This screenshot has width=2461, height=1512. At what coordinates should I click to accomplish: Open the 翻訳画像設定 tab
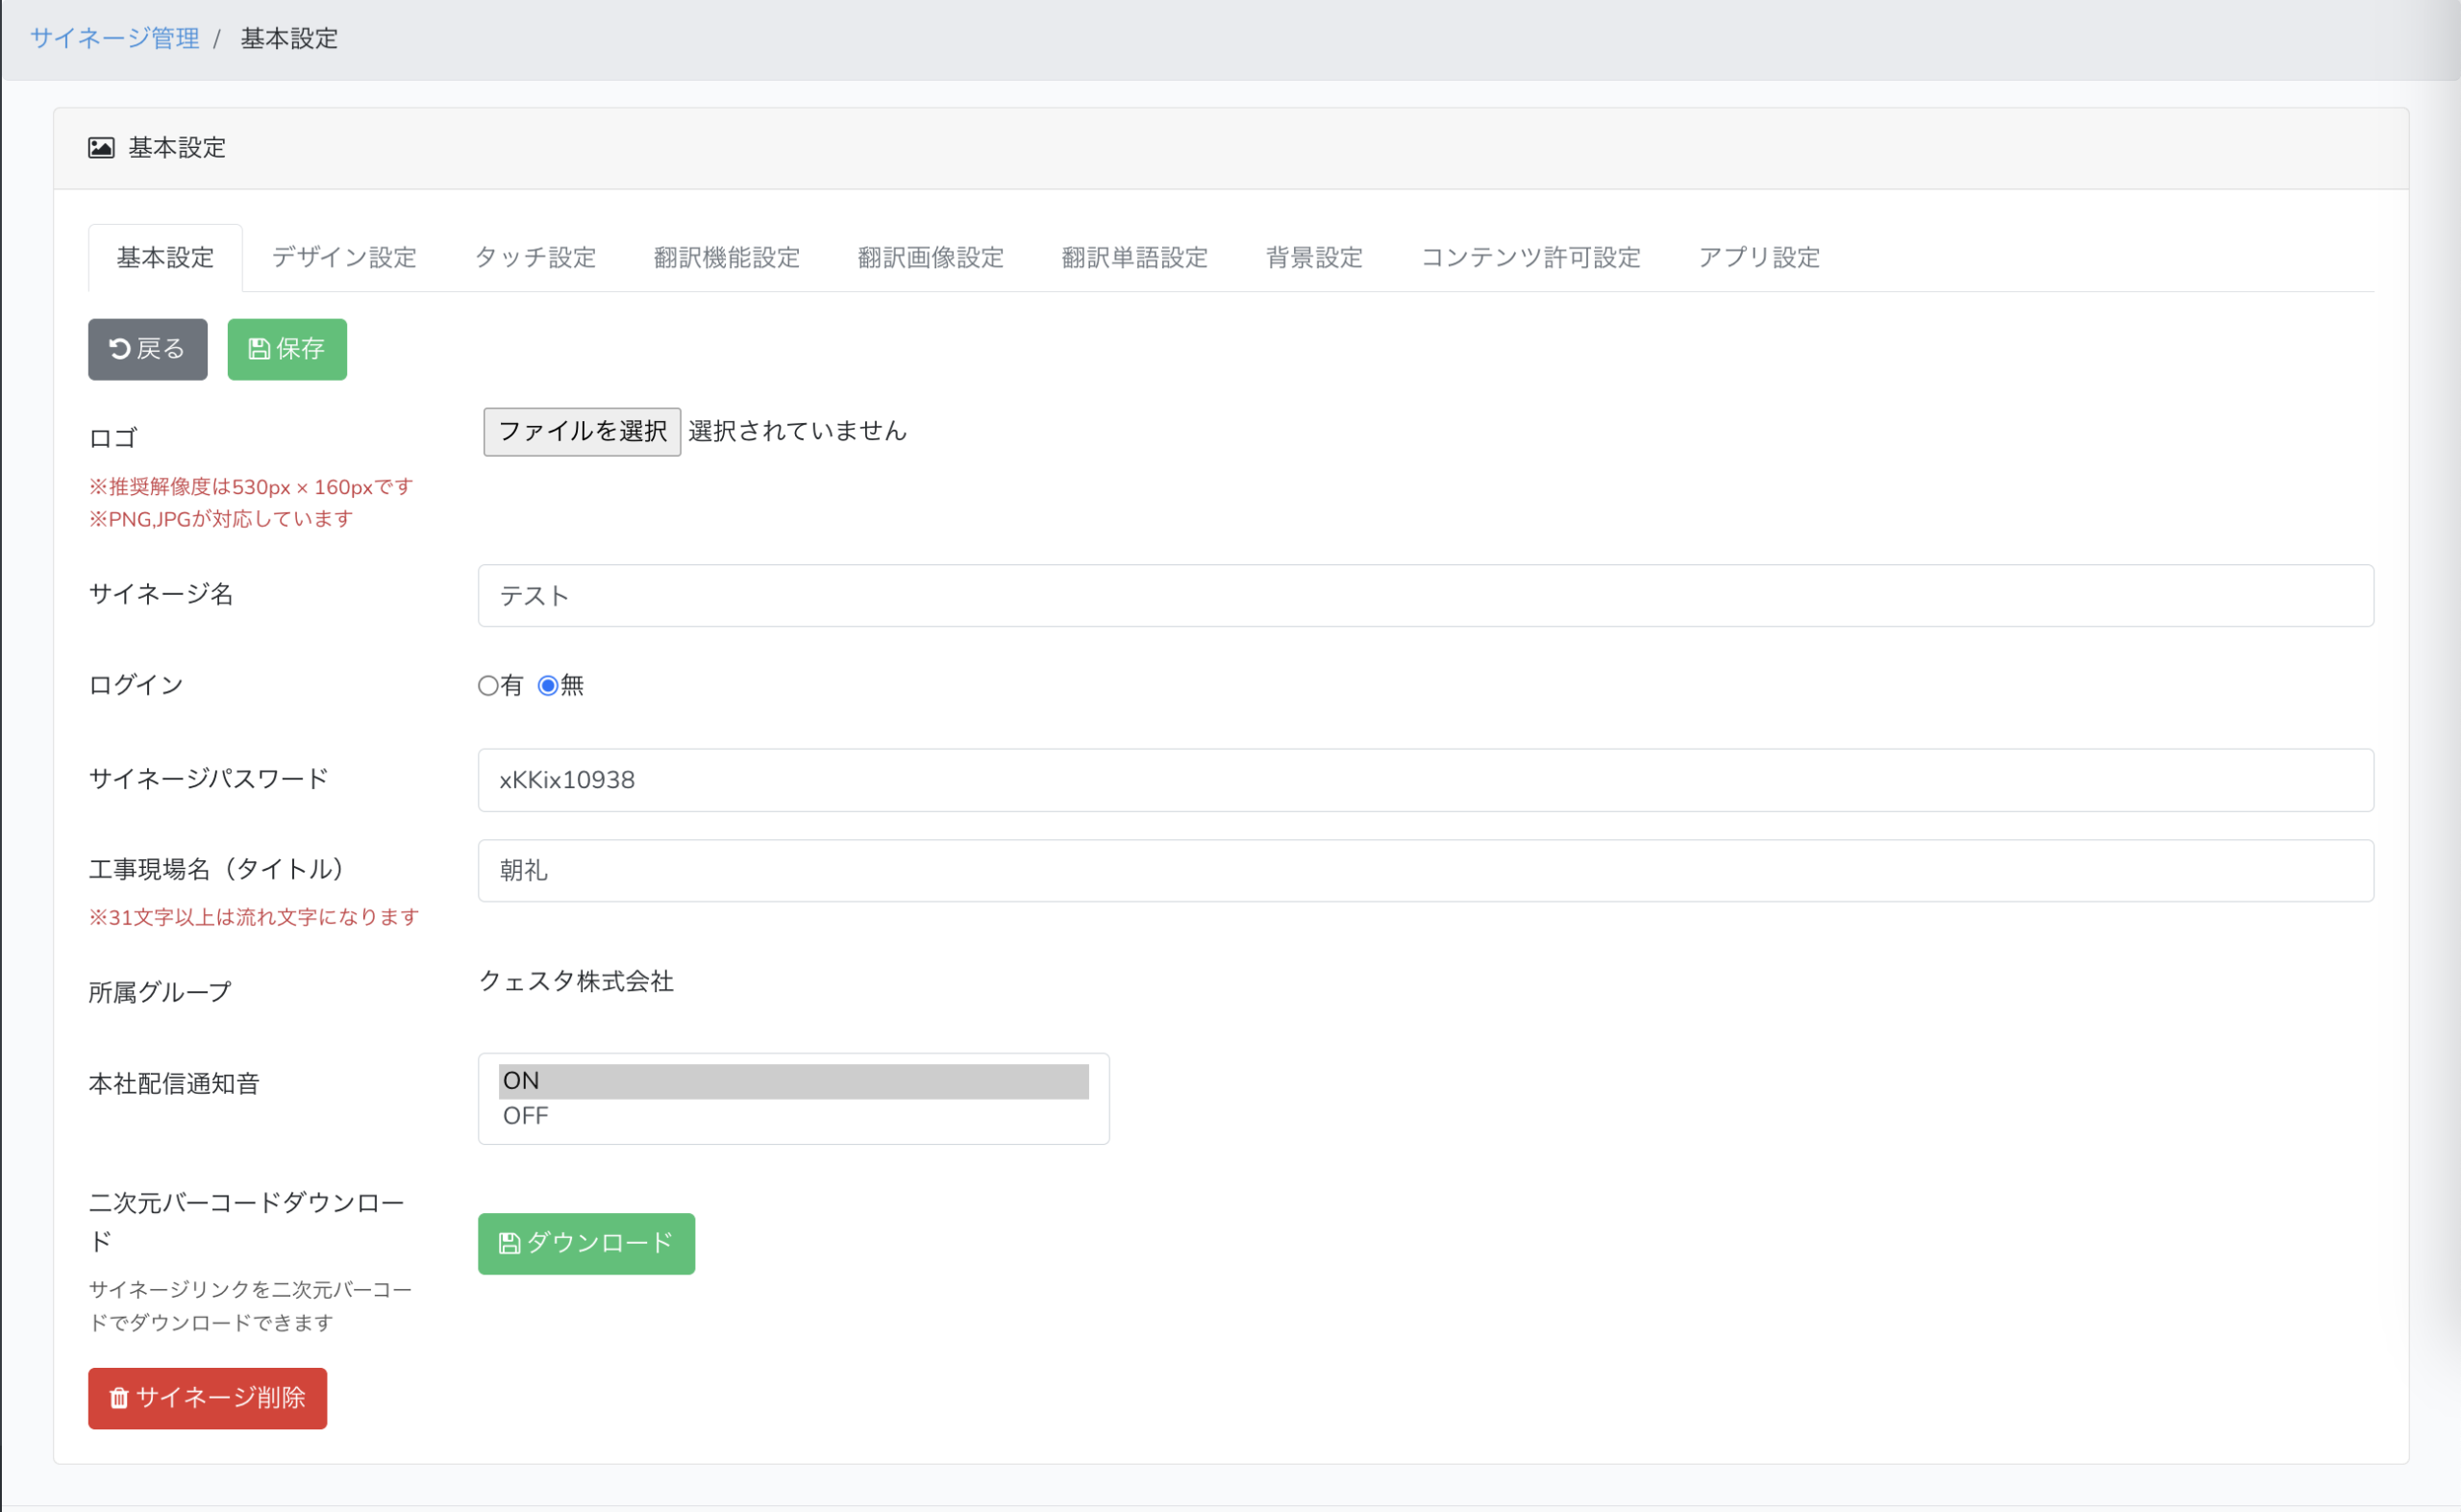coord(931,258)
